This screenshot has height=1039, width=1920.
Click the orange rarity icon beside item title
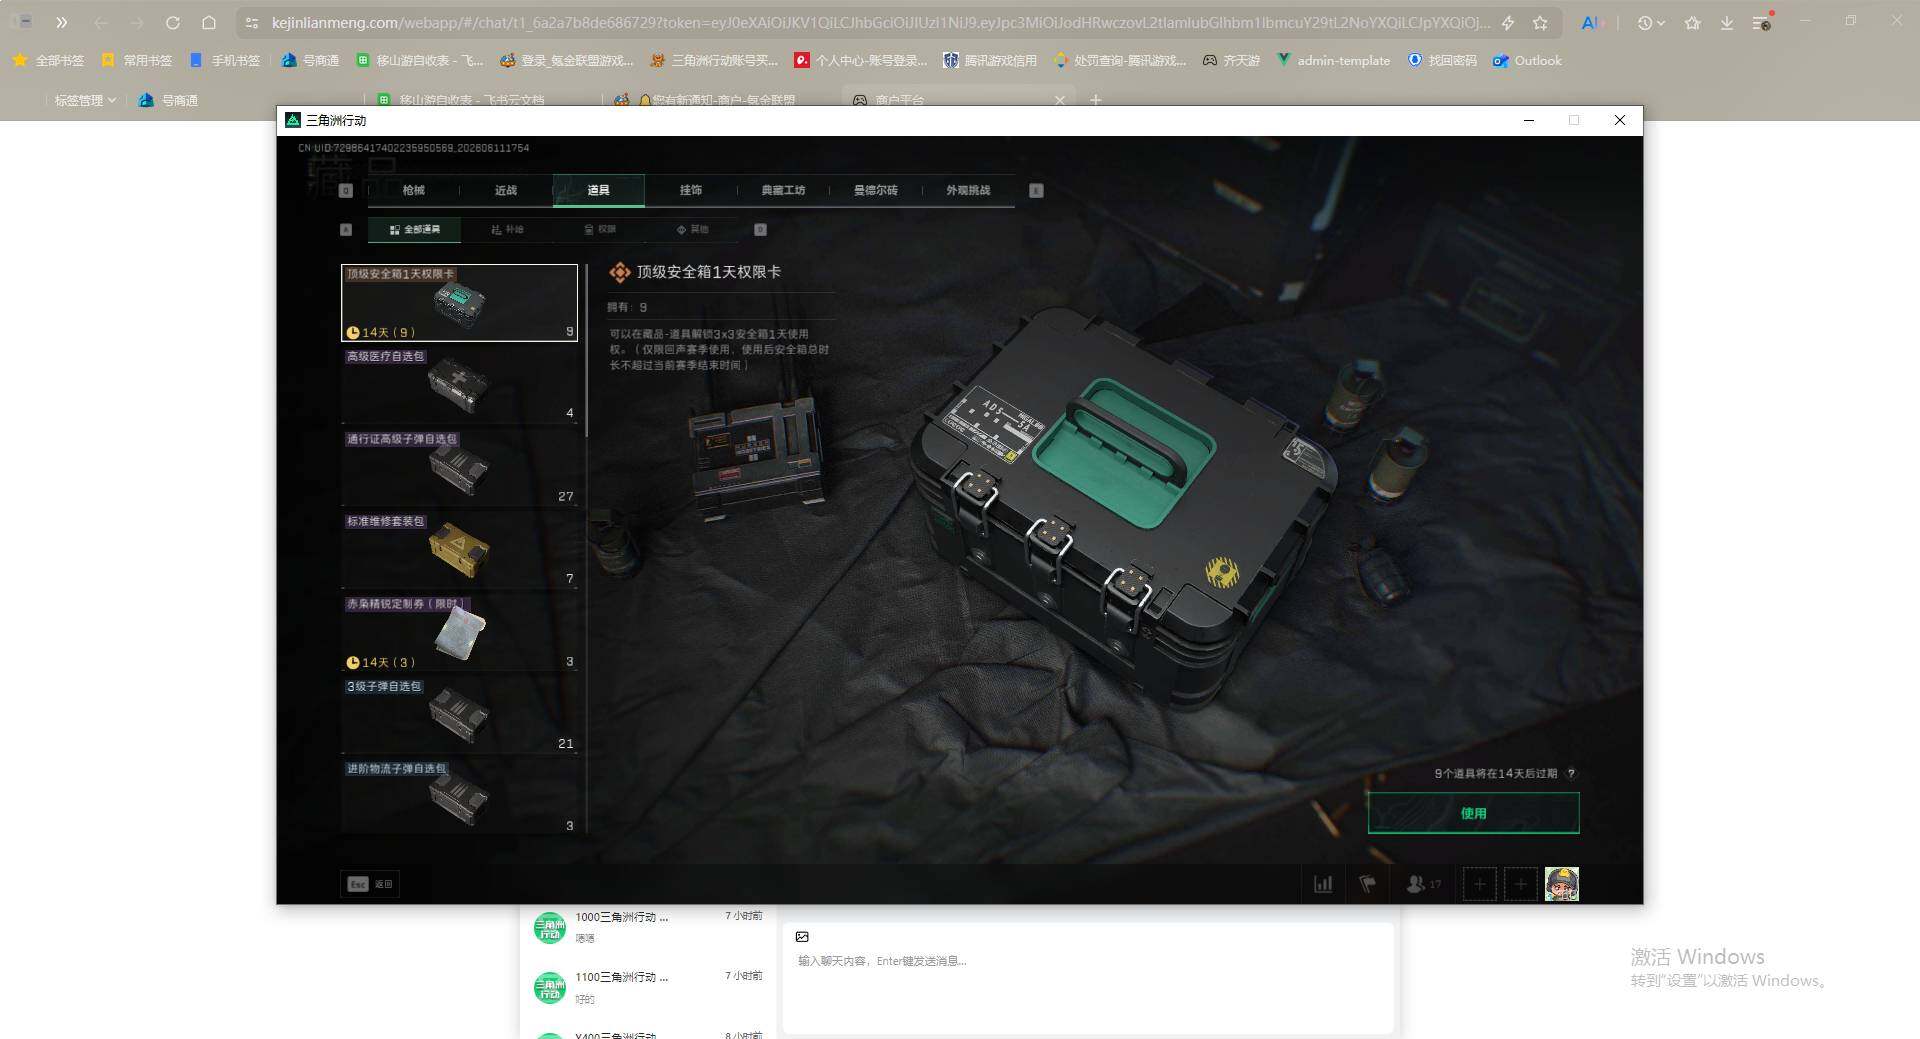pyautogui.click(x=620, y=272)
